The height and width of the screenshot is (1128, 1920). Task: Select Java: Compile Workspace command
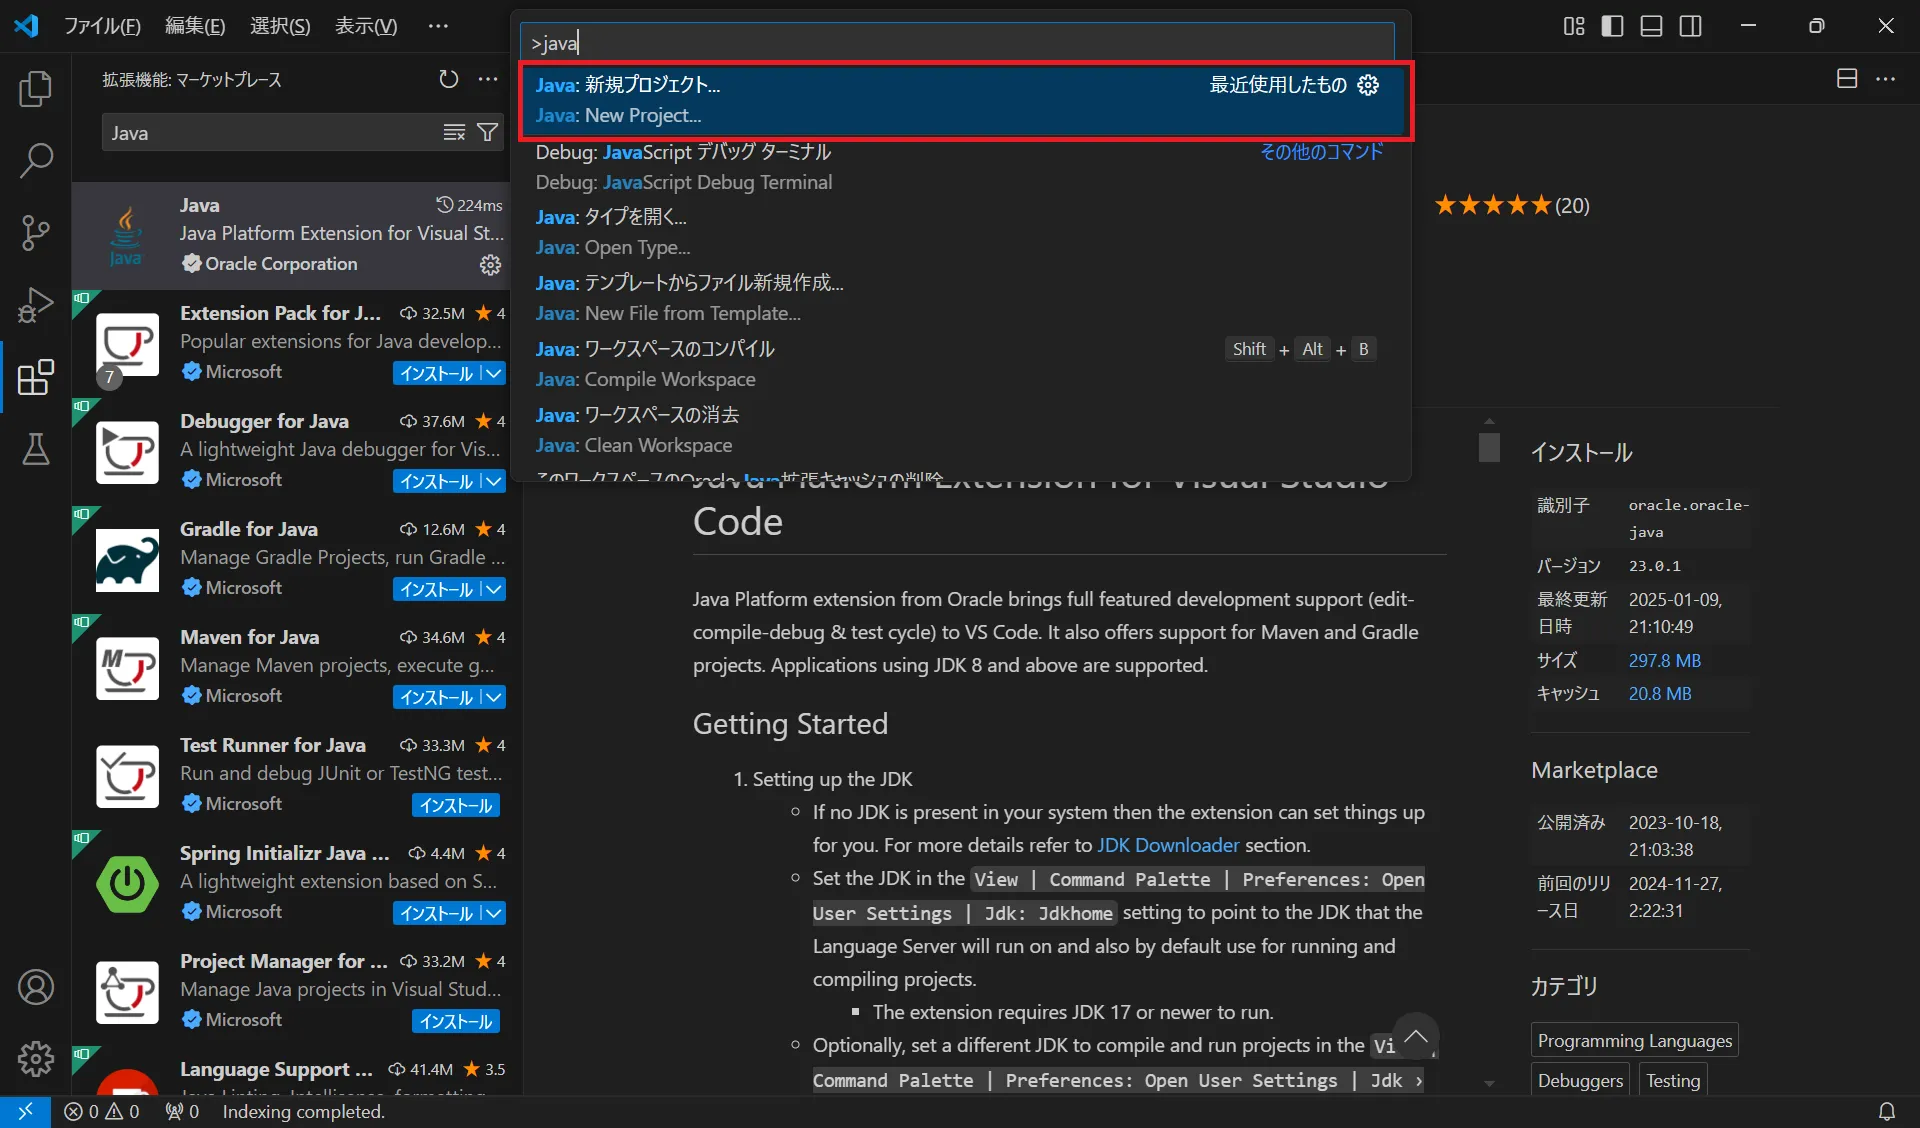tap(960, 364)
